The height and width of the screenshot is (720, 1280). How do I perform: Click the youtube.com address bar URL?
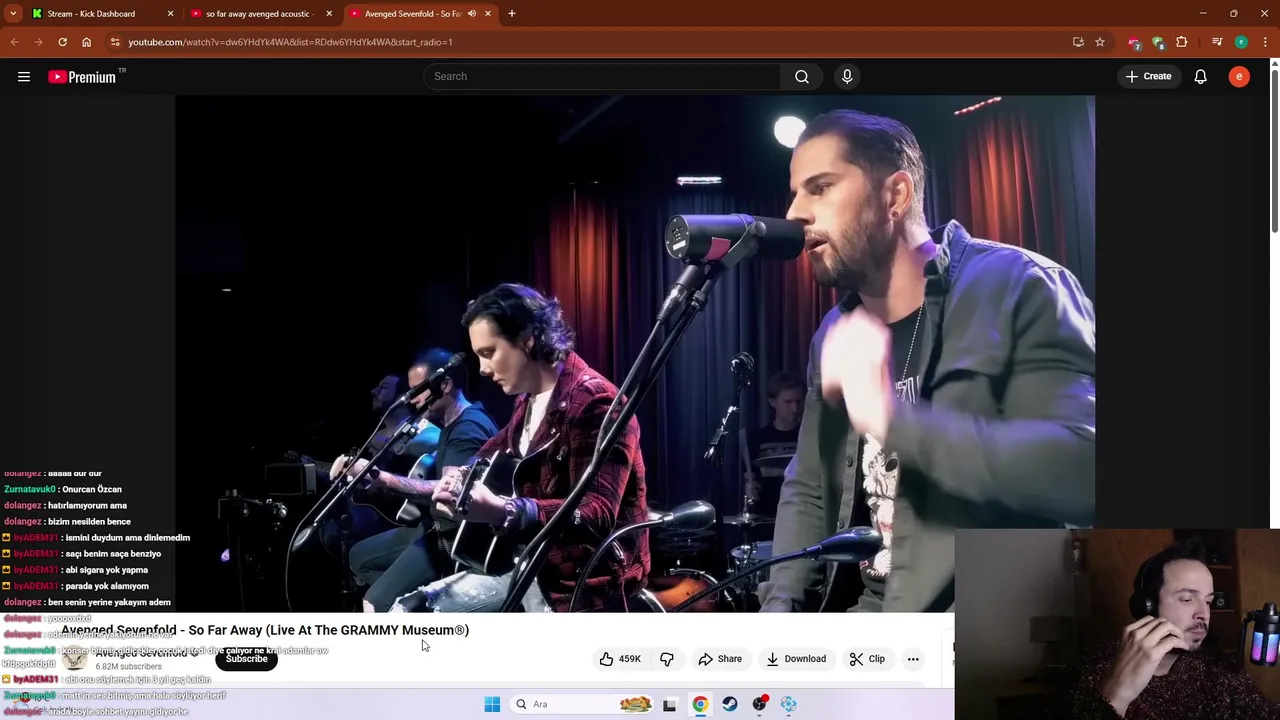[x=290, y=42]
